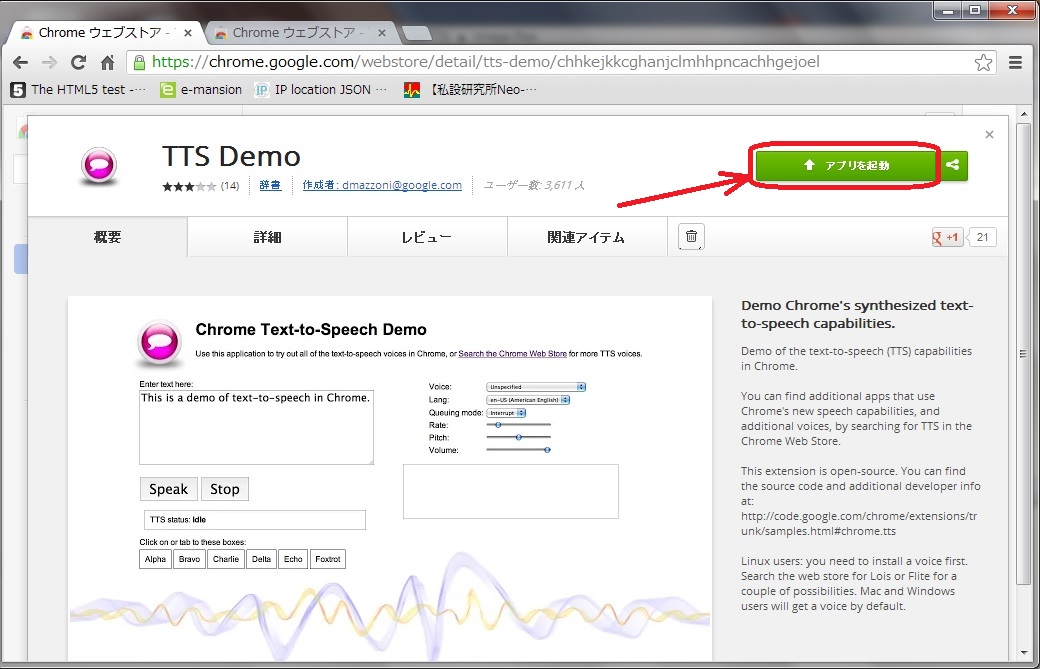Bookmark this page with the star icon
Image resolution: width=1040 pixels, height=669 pixels.
[x=983, y=62]
